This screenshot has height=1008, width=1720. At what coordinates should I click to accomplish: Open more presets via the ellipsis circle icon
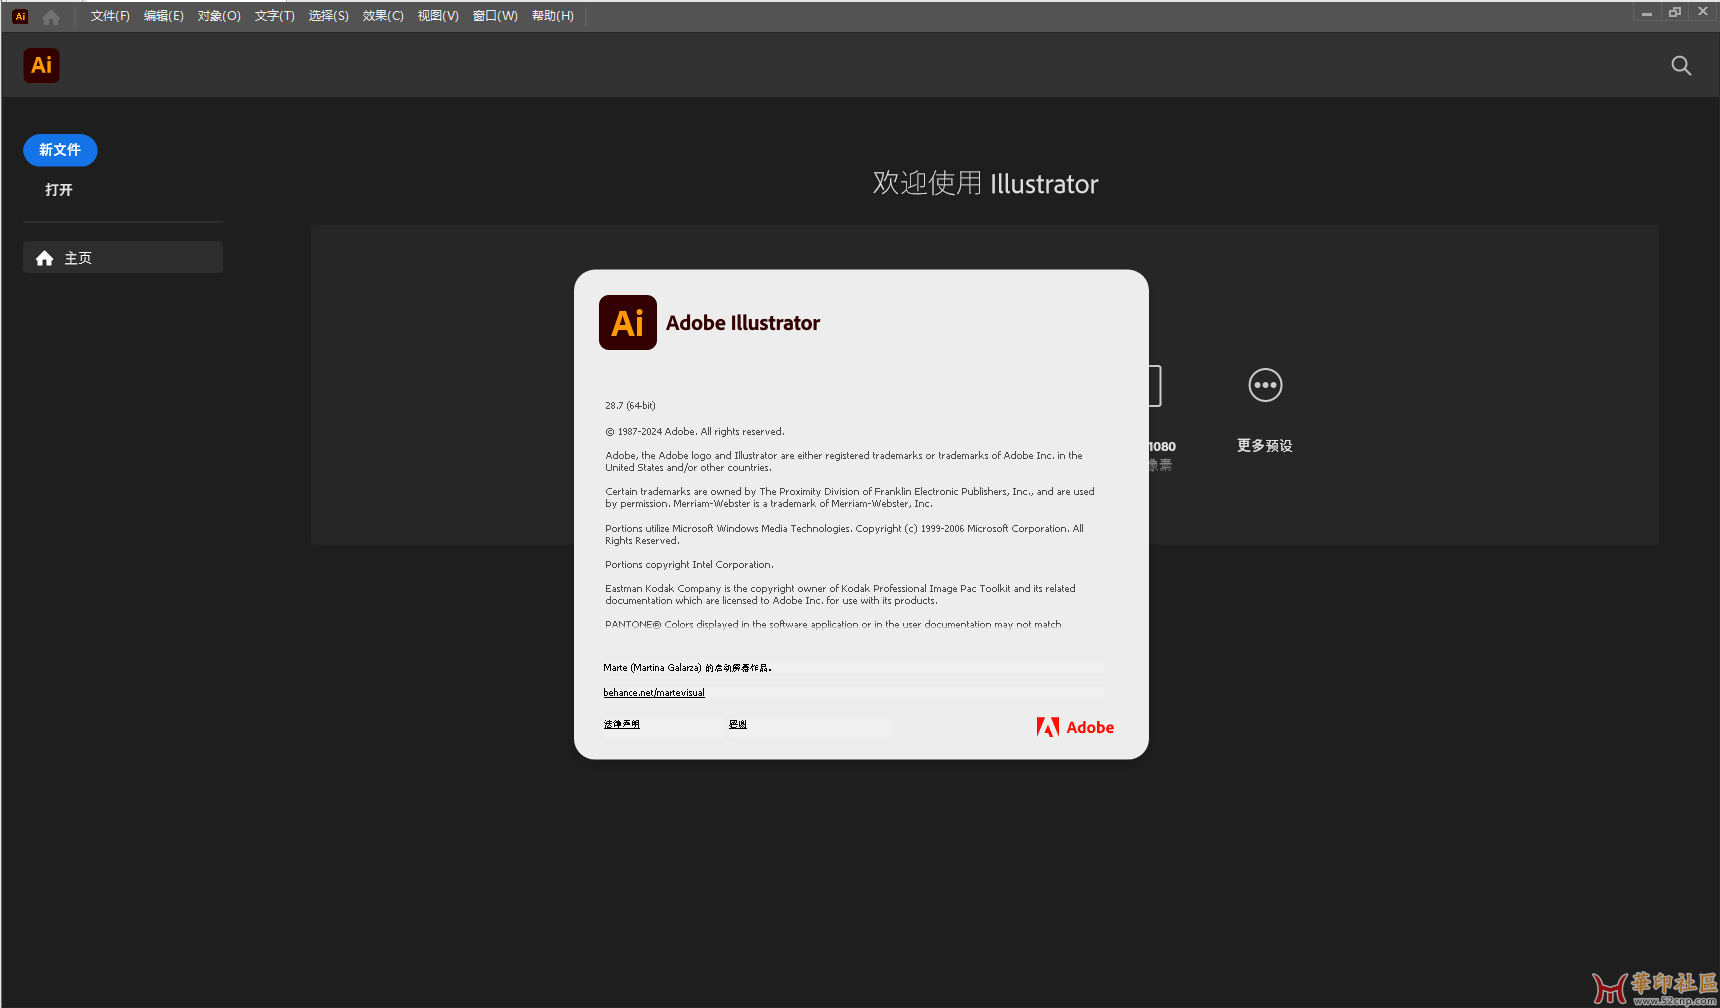[x=1265, y=385]
